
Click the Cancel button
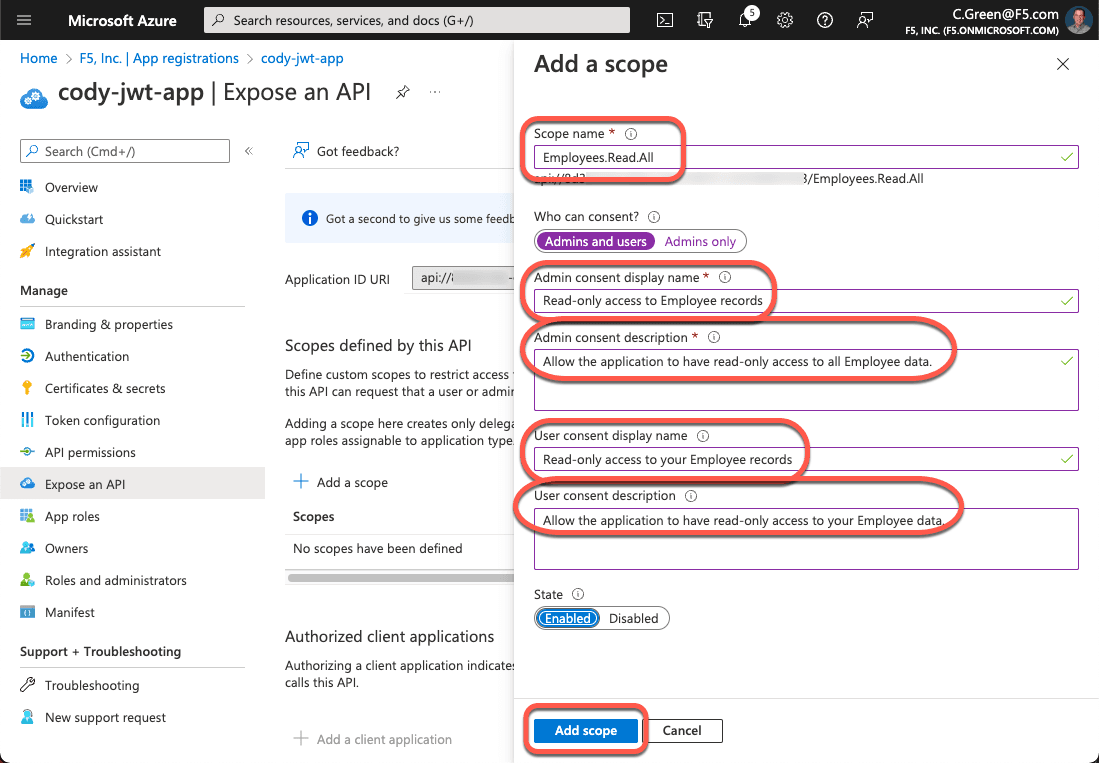pyautogui.click(x=682, y=730)
